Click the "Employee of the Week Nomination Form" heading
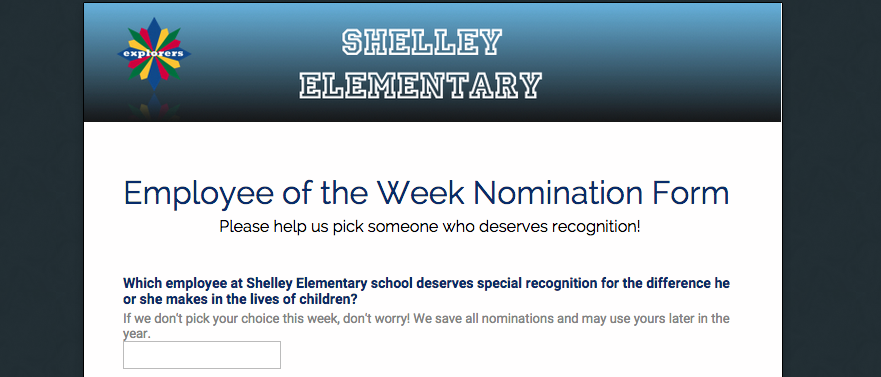This screenshot has width=881, height=377. coord(426,193)
